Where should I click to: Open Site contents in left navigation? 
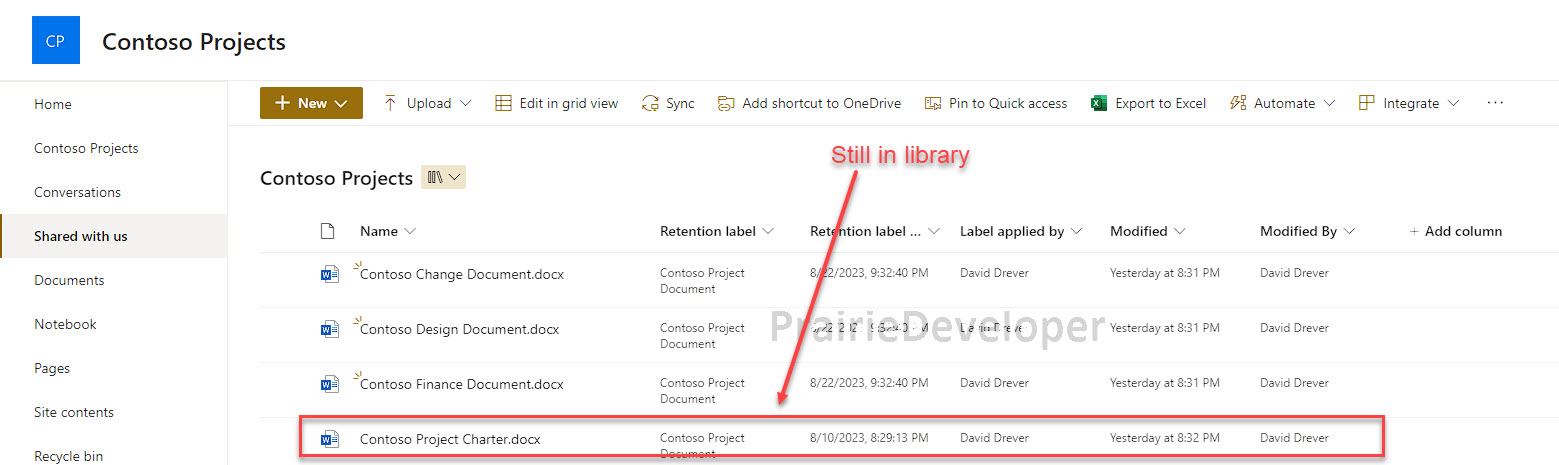pyautogui.click(x=74, y=412)
